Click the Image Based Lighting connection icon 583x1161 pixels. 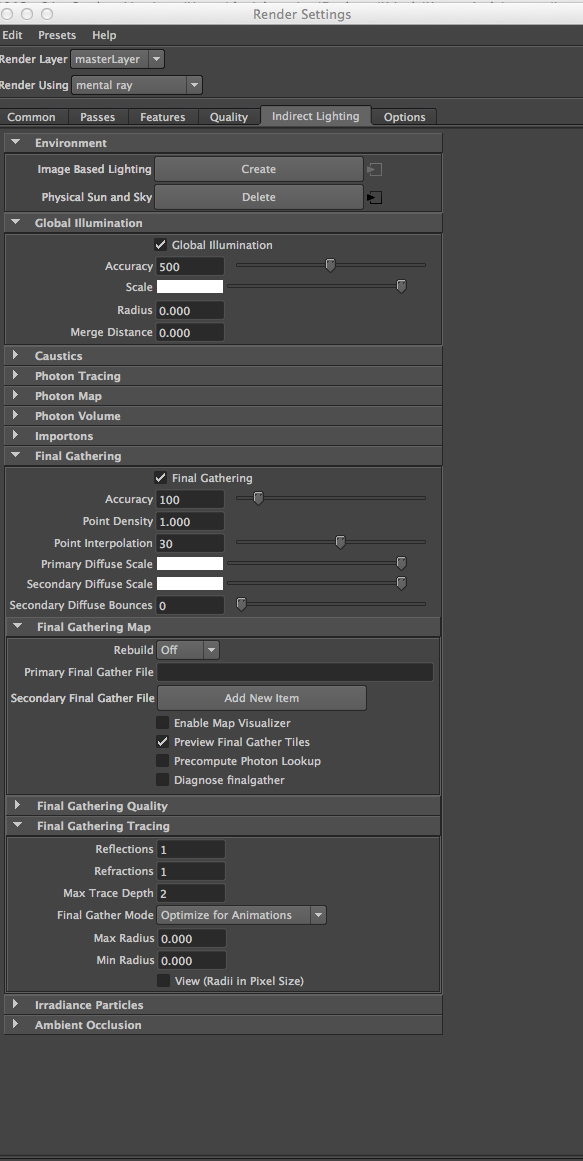click(375, 170)
